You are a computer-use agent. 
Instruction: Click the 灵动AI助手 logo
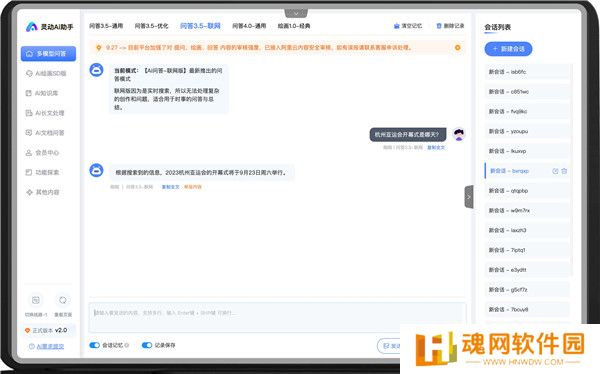(x=49, y=27)
